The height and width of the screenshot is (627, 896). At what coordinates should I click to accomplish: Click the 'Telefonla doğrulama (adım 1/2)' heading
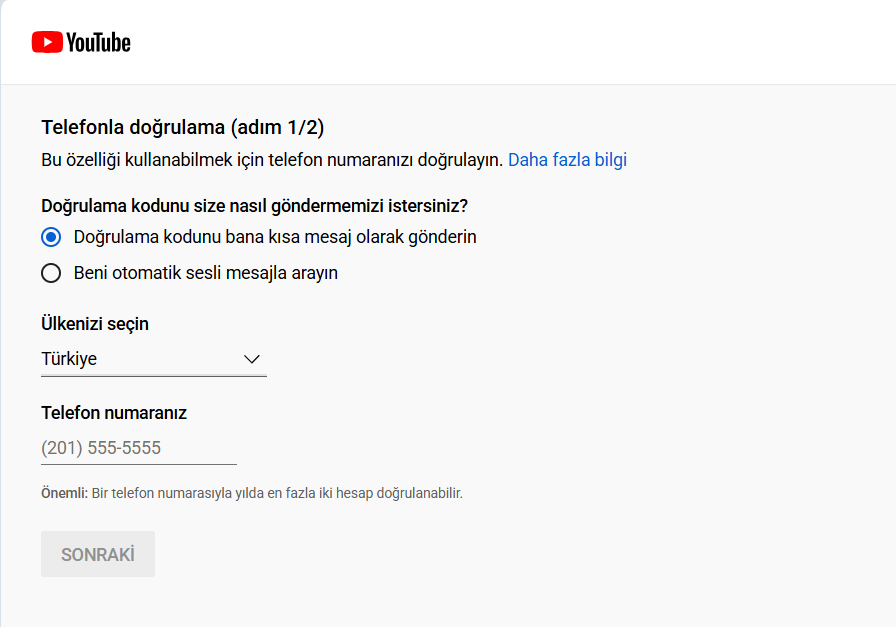183,127
